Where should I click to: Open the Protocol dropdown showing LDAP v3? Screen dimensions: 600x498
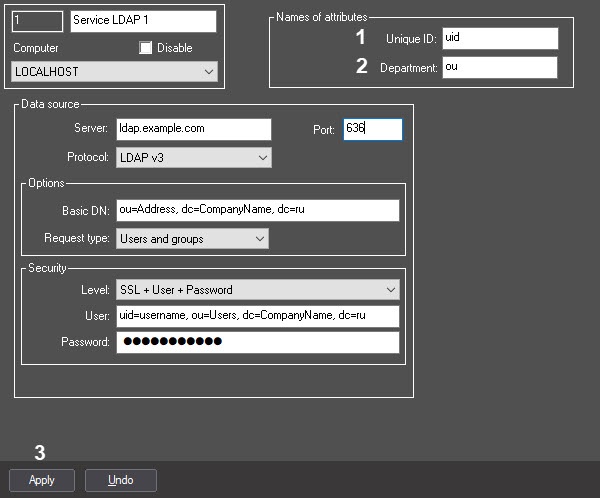(194, 158)
